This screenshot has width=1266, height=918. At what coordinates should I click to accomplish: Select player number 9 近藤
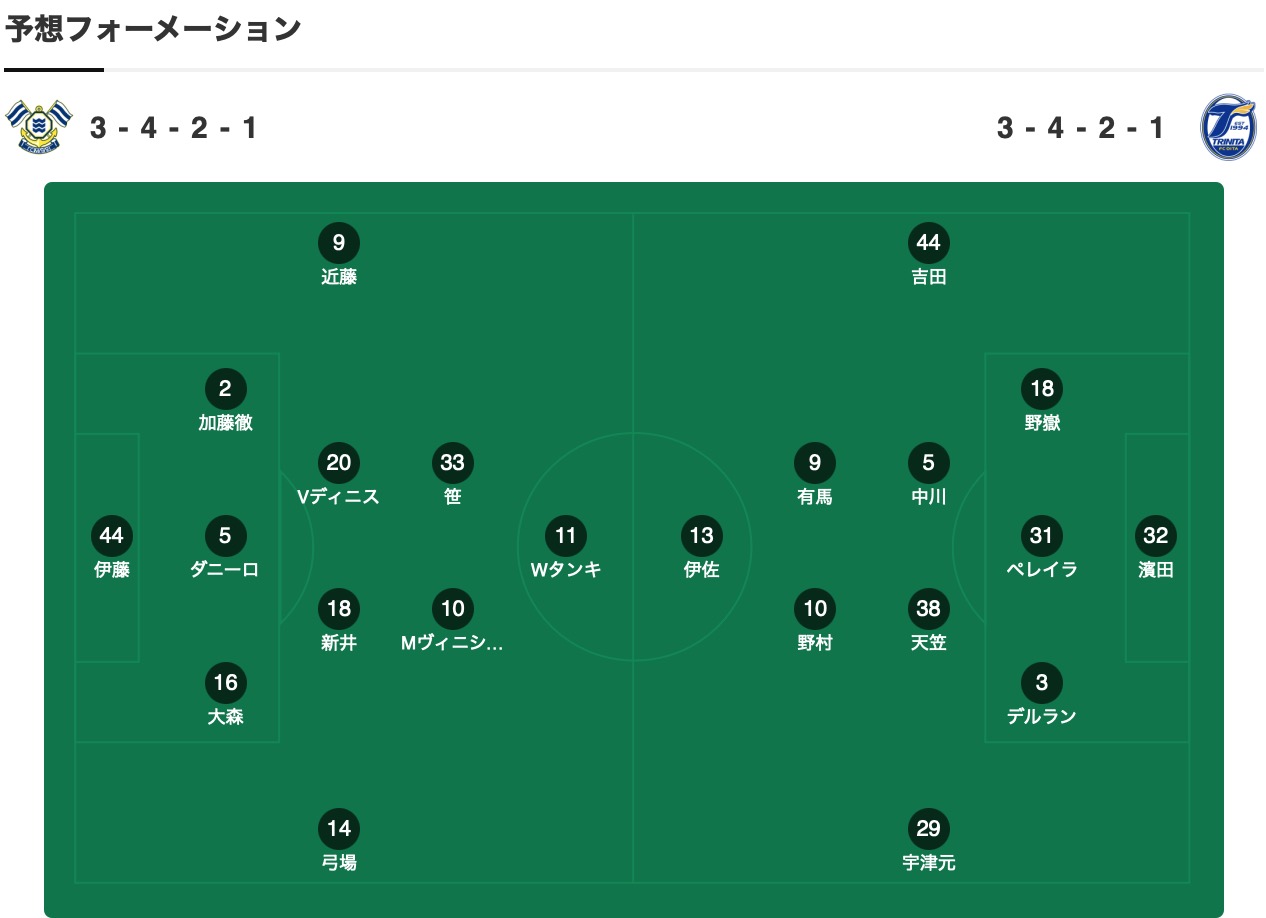click(x=339, y=256)
